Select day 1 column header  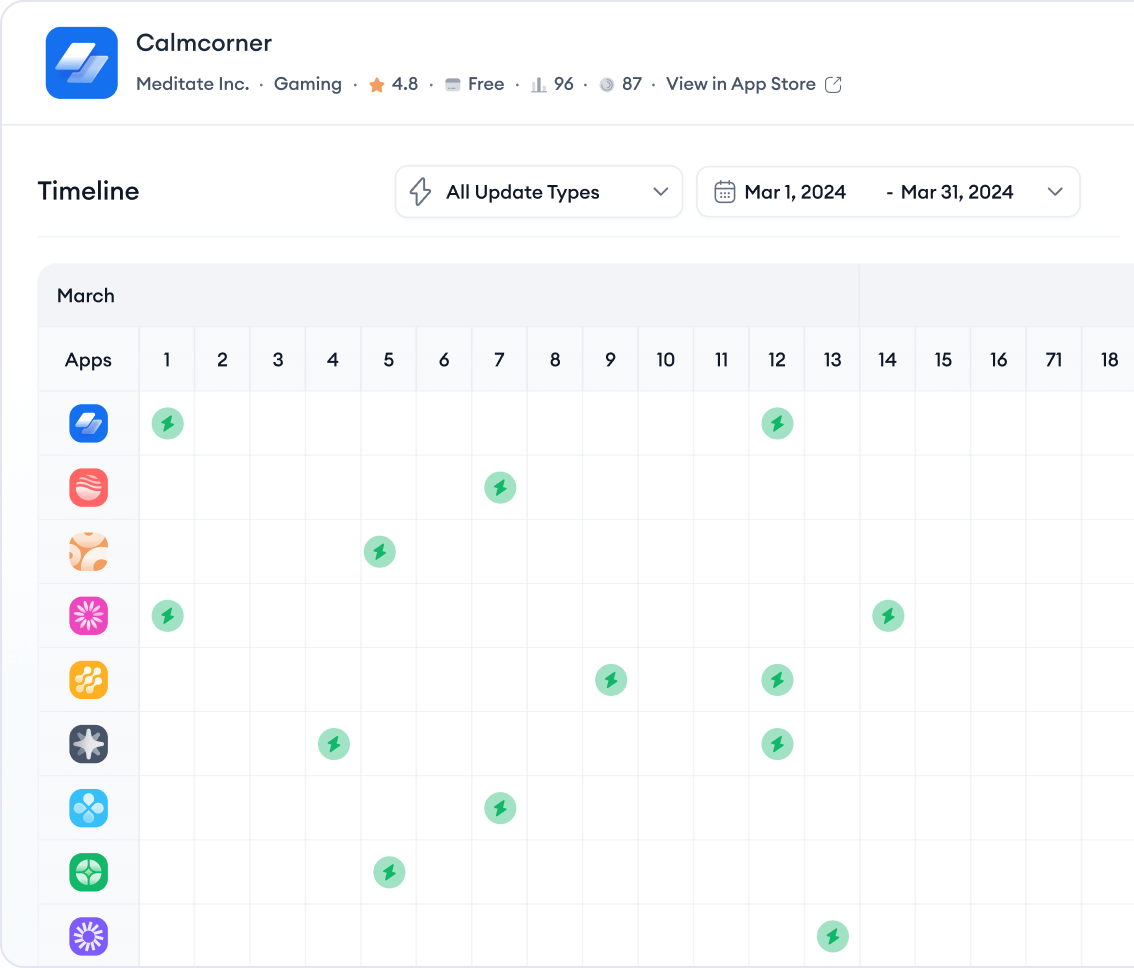click(167, 360)
